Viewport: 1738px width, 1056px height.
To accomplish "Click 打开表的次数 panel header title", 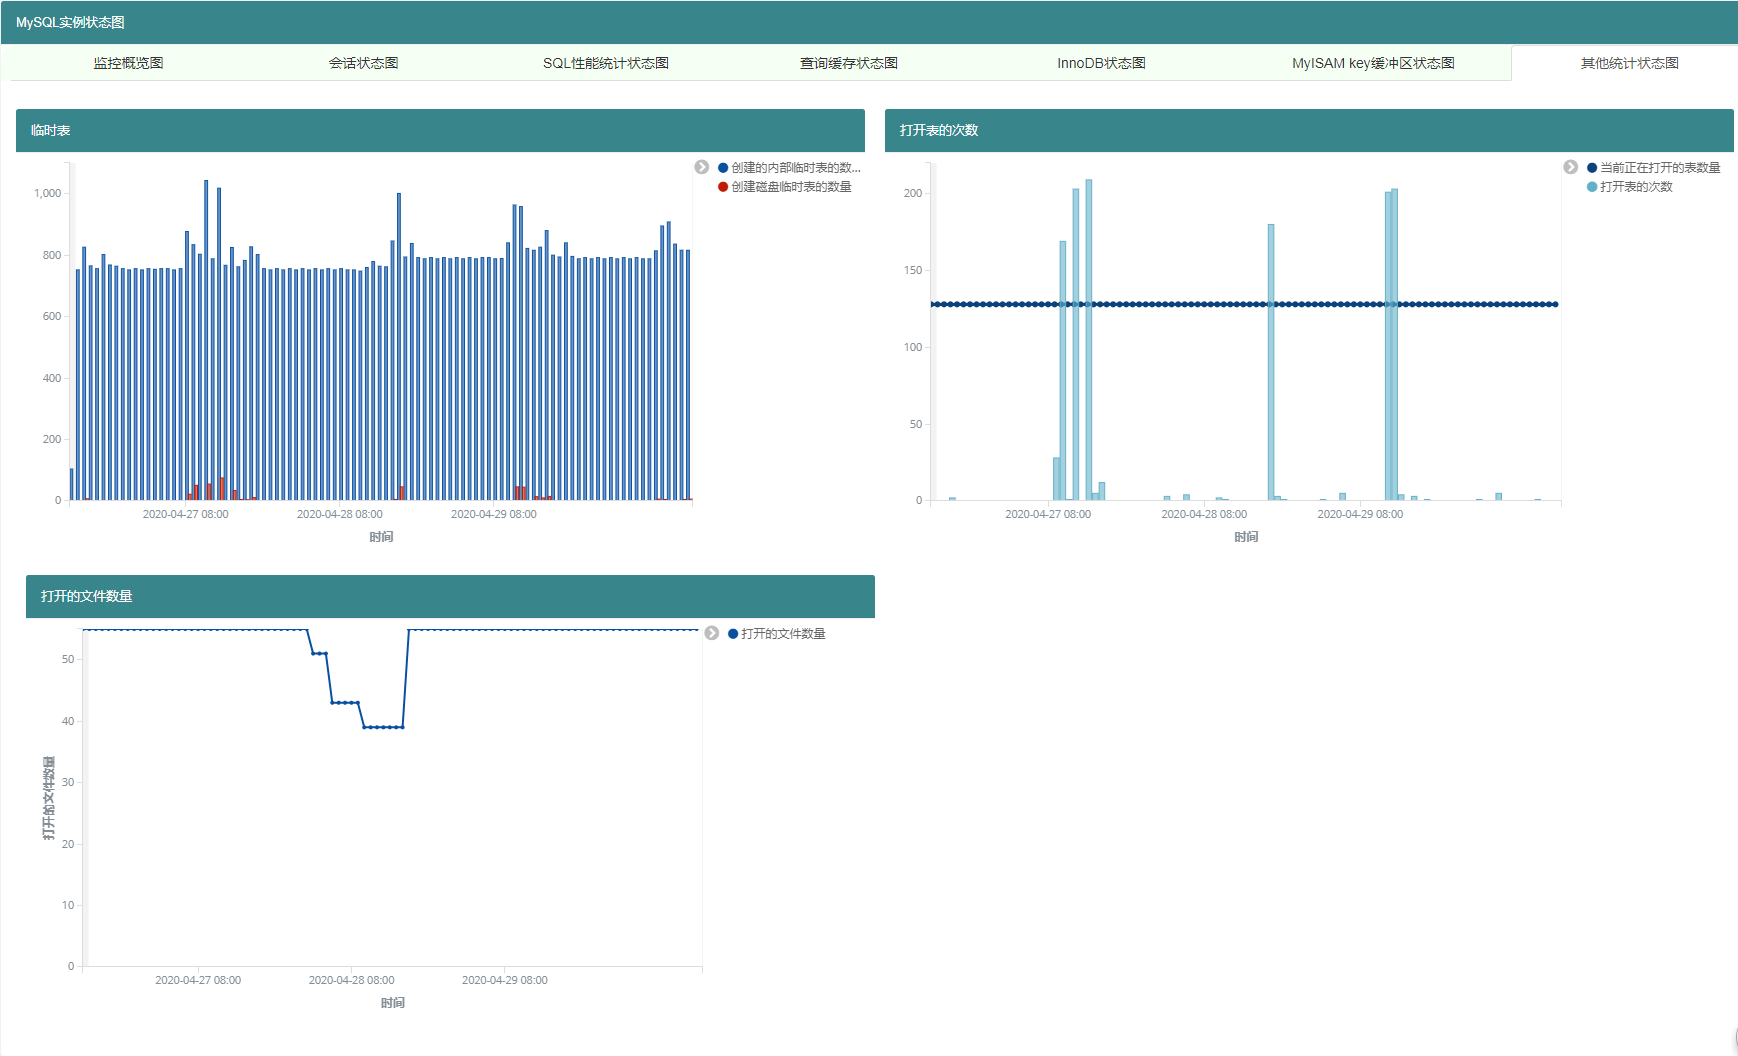I will pos(939,130).
